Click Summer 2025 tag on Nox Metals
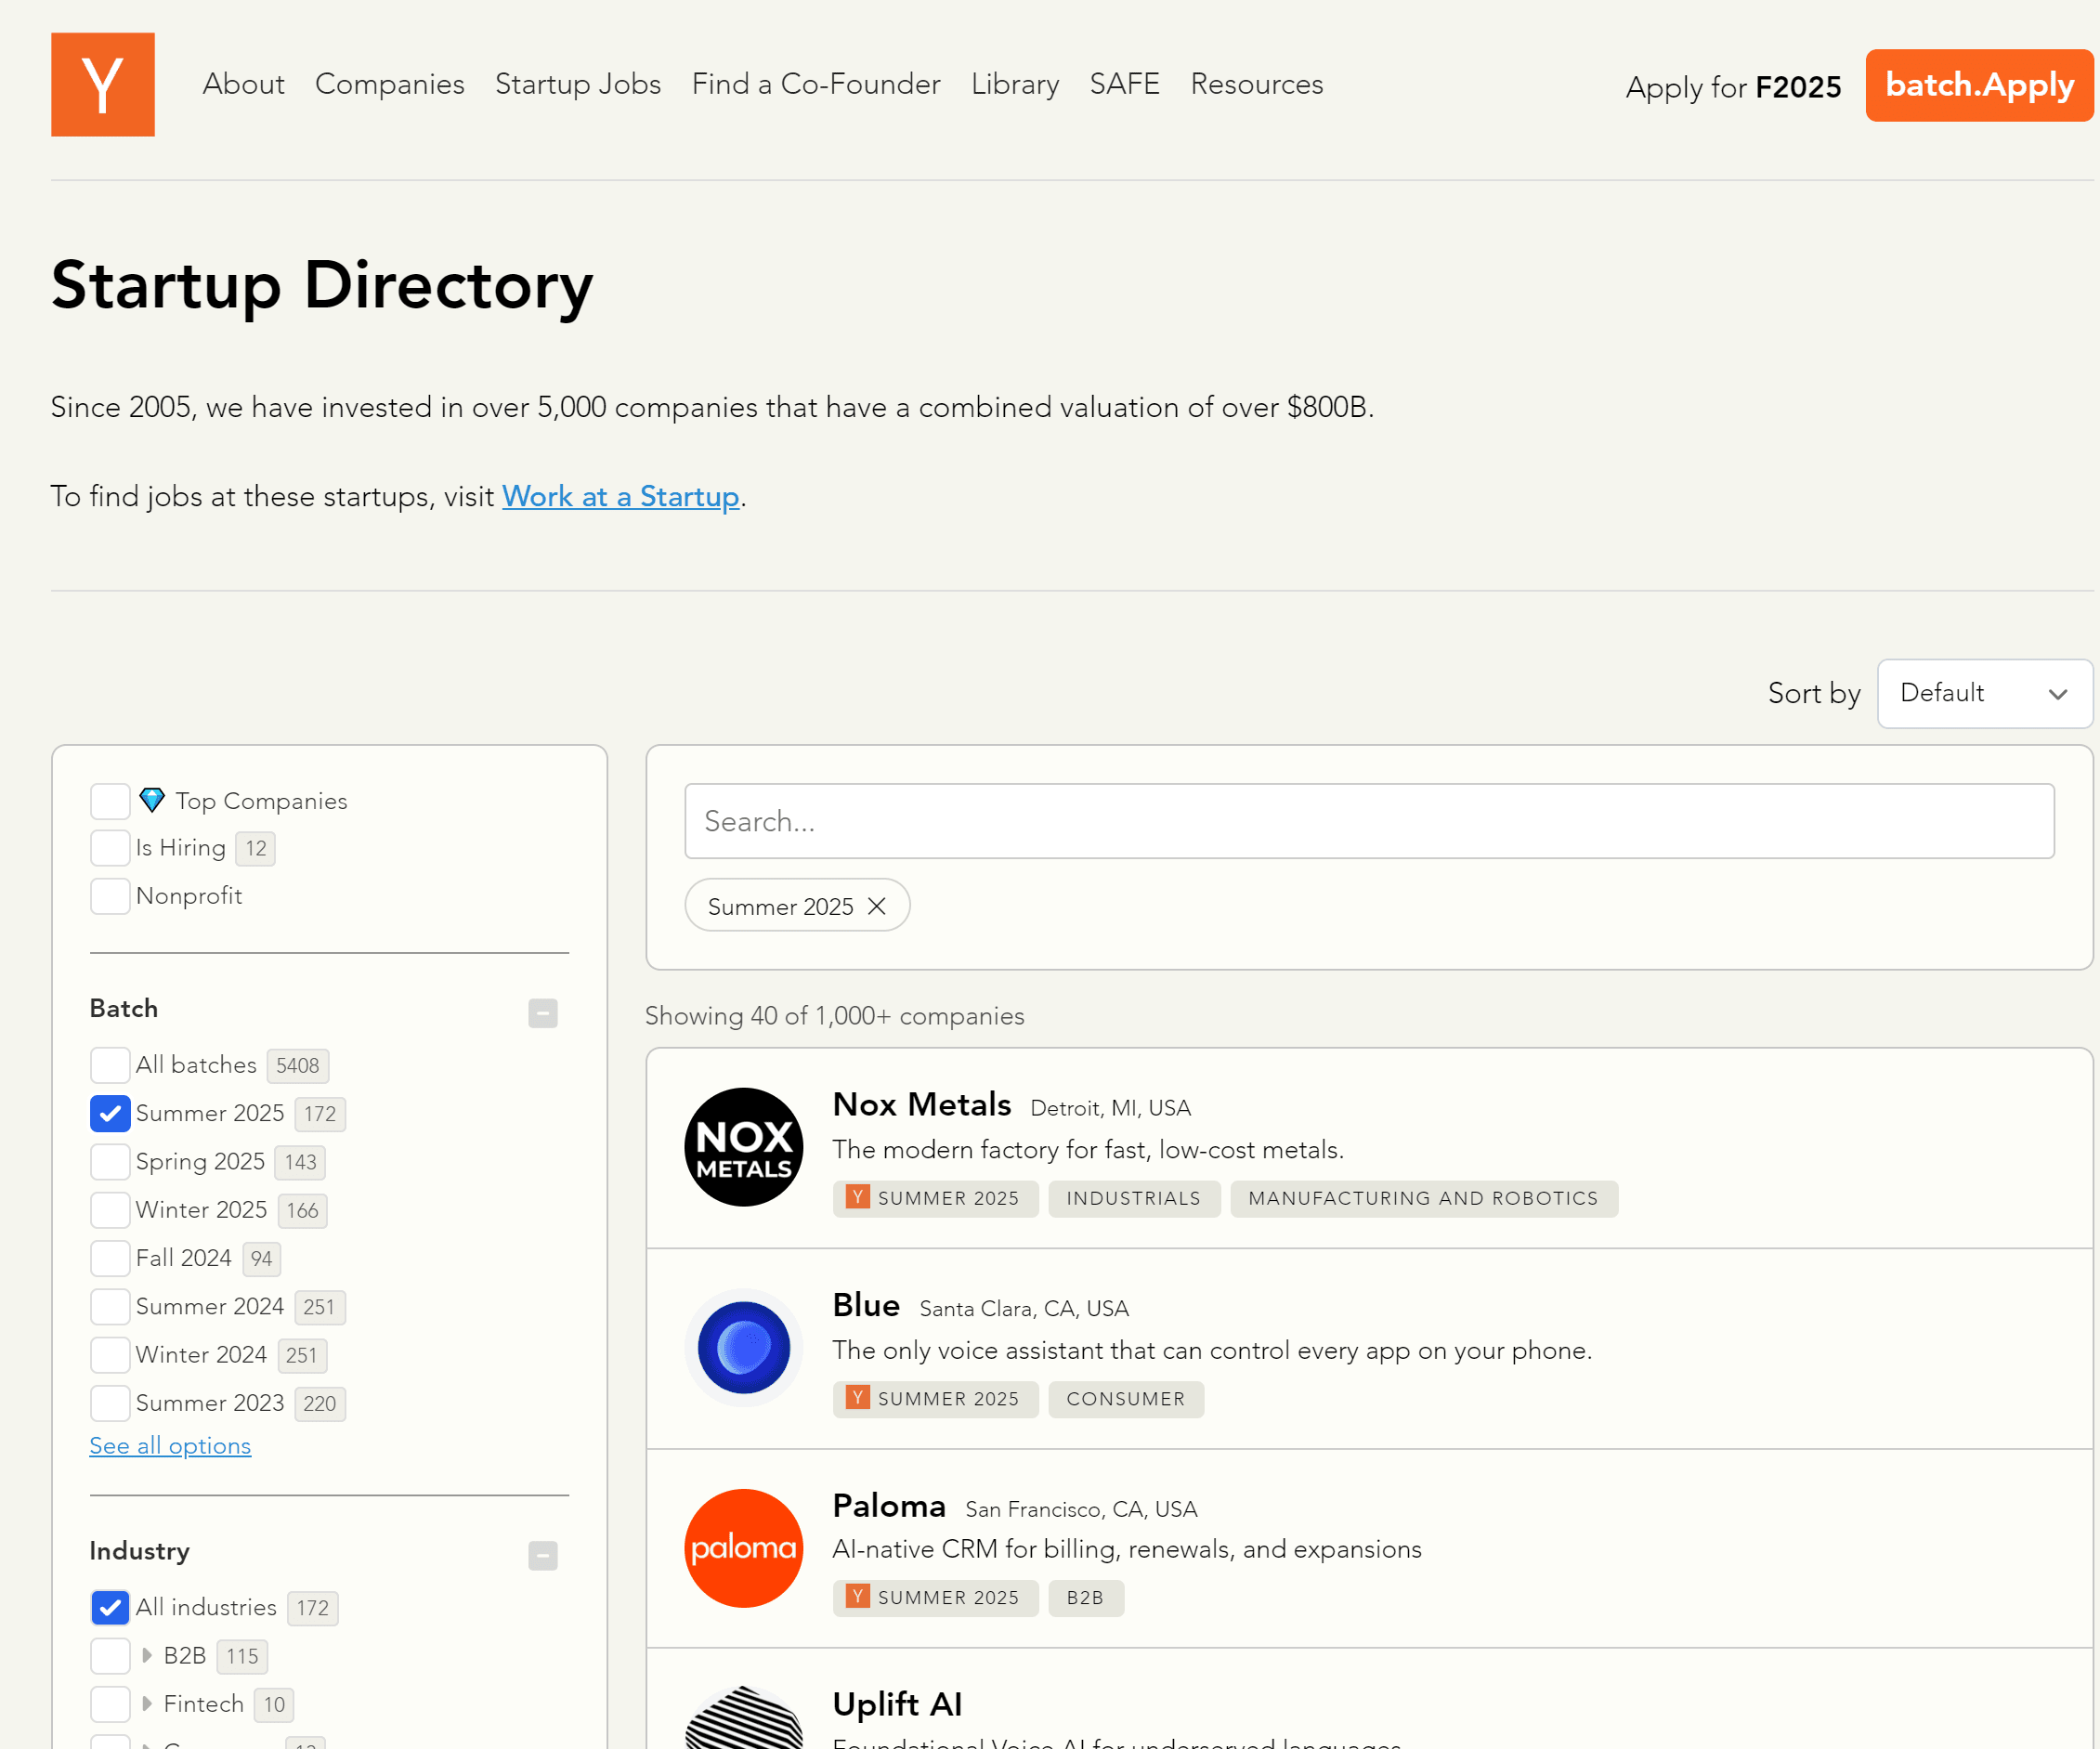The image size is (2100, 1749). click(x=935, y=1198)
